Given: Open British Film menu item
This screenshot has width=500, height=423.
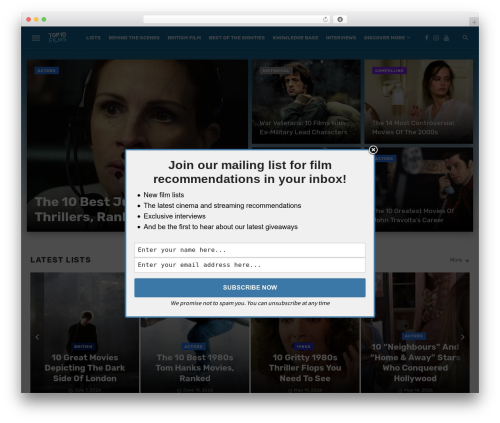Looking at the screenshot, I should (184, 38).
